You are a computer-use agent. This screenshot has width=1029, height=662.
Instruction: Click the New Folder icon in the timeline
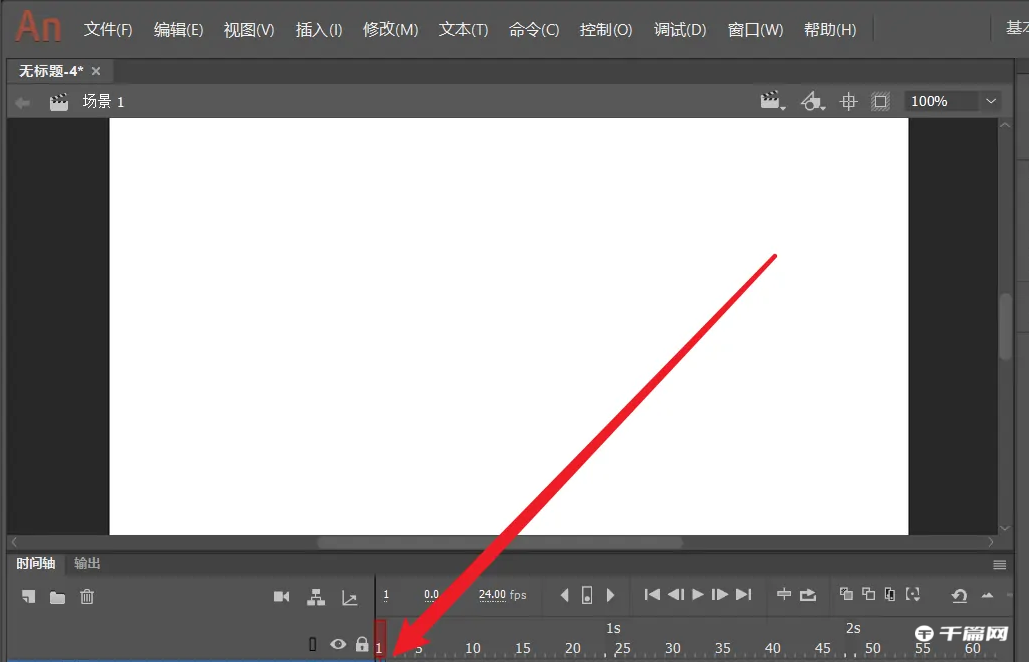pos(58,596)
